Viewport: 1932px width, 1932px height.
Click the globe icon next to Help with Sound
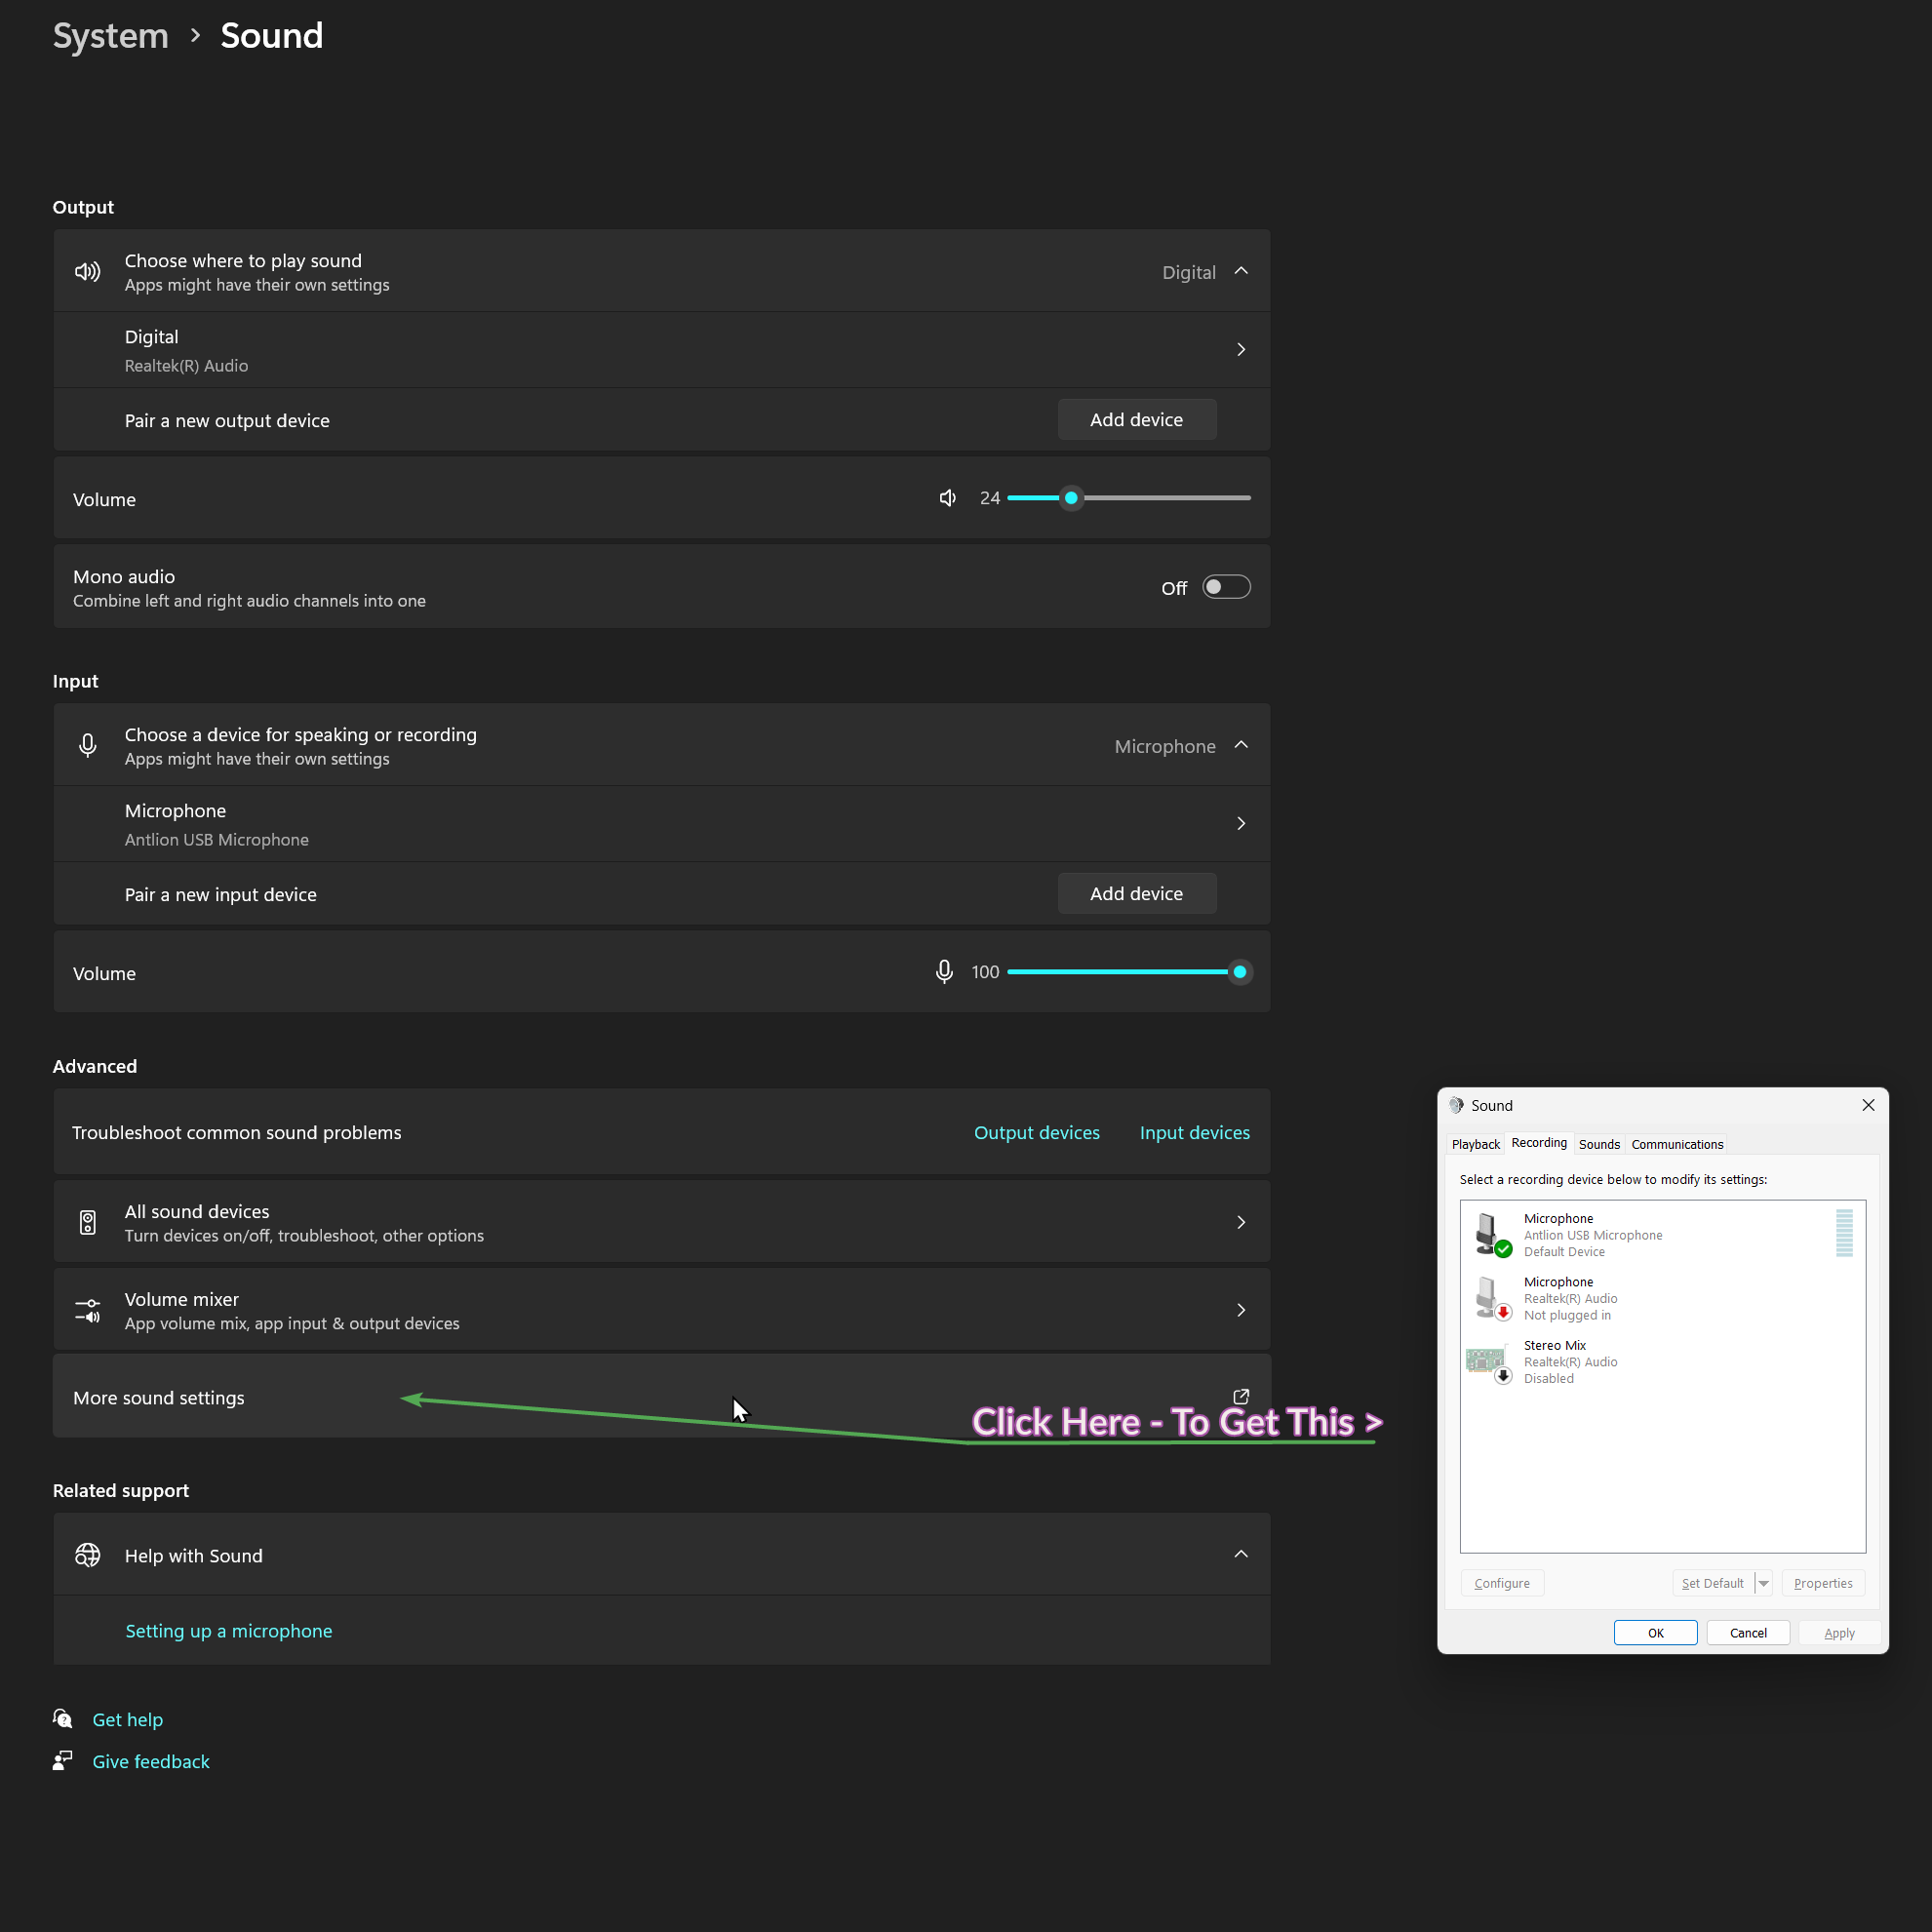click(x=88, y=1555)
